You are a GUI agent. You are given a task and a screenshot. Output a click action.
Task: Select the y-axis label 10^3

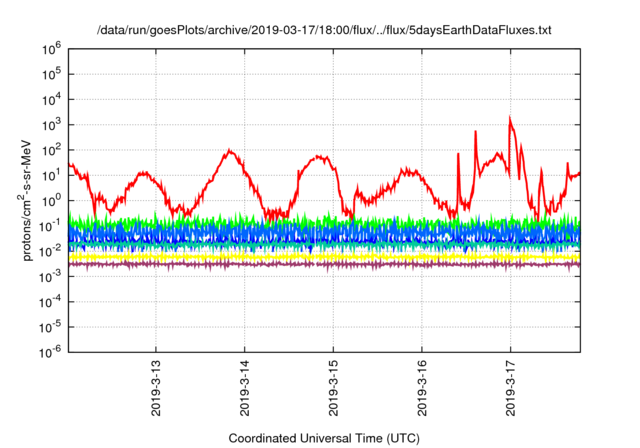[52, 125]
